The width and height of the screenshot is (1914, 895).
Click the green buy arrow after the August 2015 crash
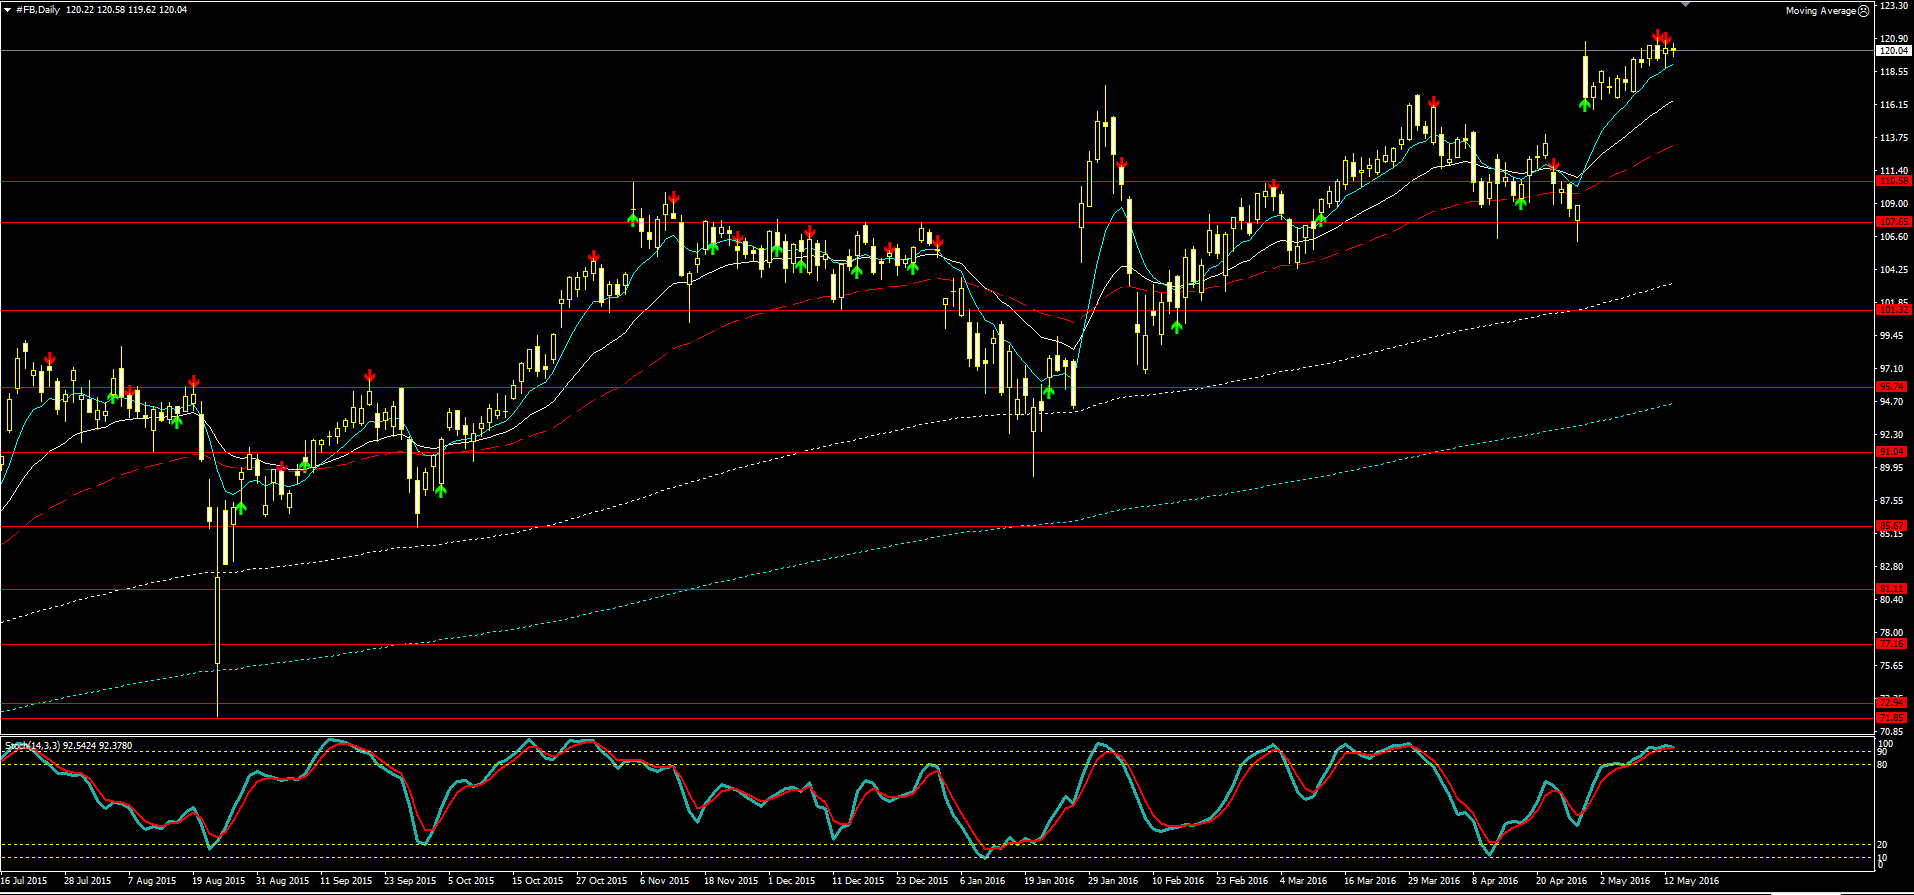(240, 508)
